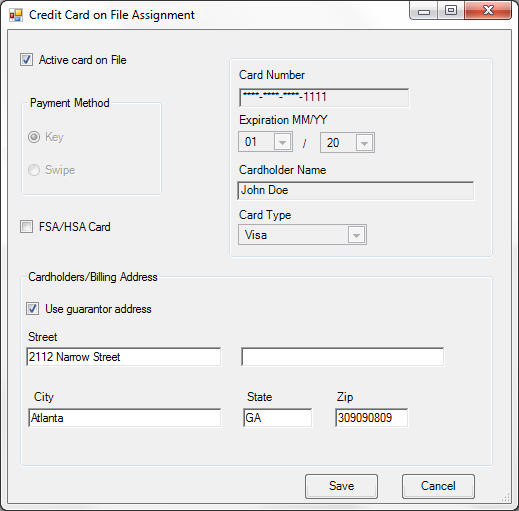The height and width of the screenshot is (511, 519).
Task: Maximize the Credit Card on File window
Action: 451,11
